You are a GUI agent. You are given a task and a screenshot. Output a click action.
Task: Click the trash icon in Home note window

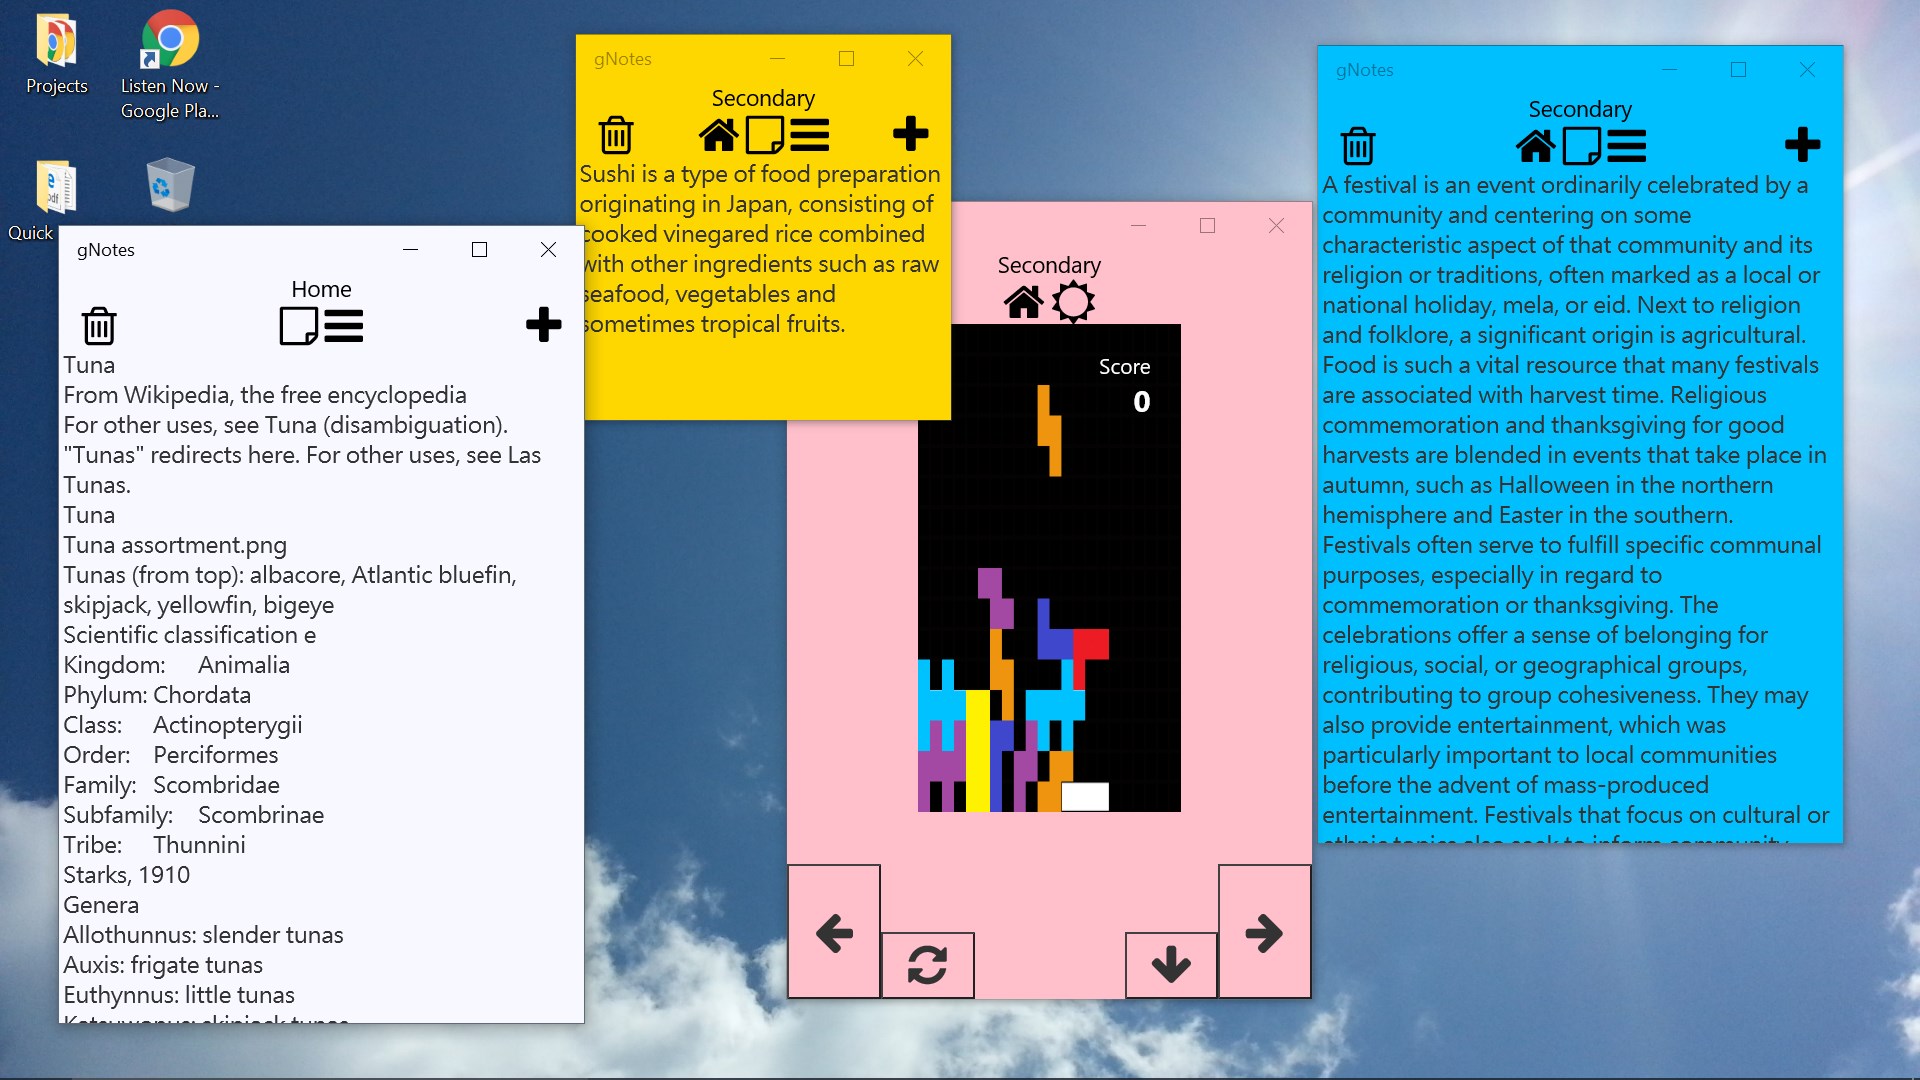click(x=99, y=326)
